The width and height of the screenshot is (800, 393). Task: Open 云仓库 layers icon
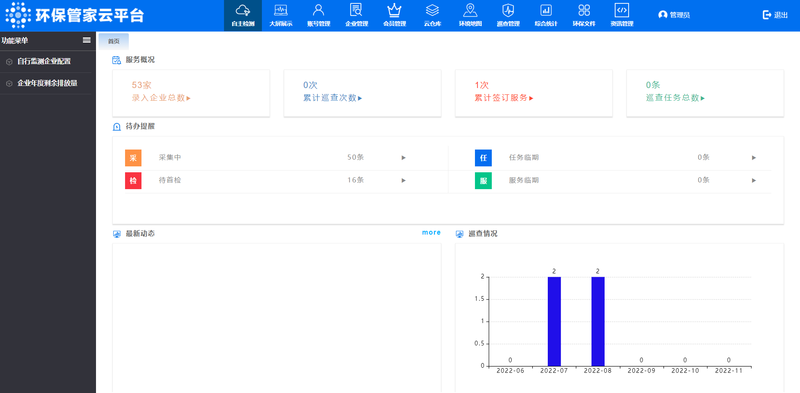click(x=432, y=10)
